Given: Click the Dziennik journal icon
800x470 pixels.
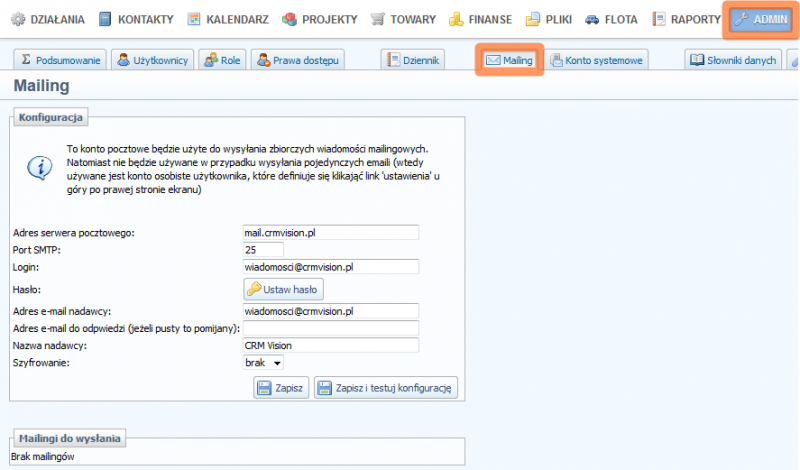Looking at the screenshot, I should click(x=393, y=60).
